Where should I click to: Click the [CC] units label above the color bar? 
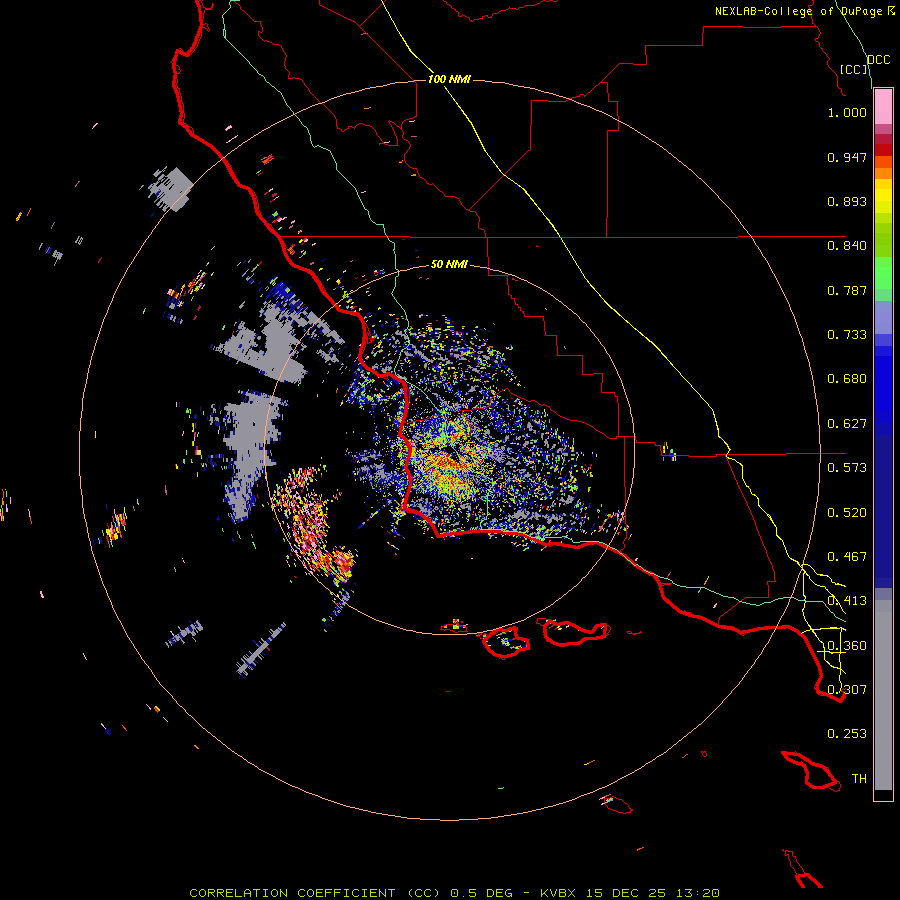pos(854,69)
